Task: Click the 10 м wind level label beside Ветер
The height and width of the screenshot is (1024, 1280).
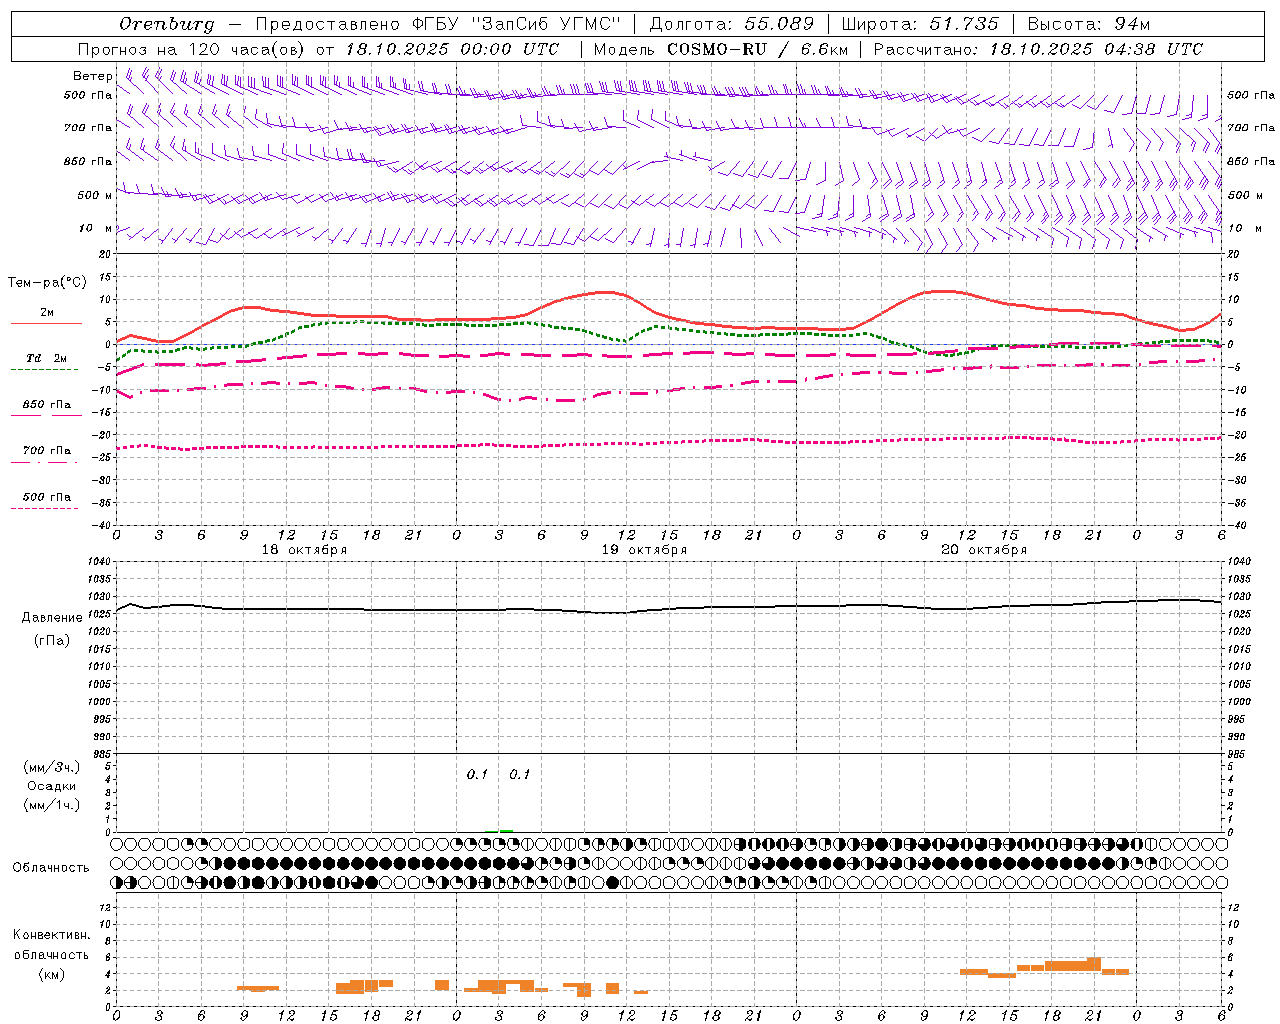Action: tap(96, 229)
